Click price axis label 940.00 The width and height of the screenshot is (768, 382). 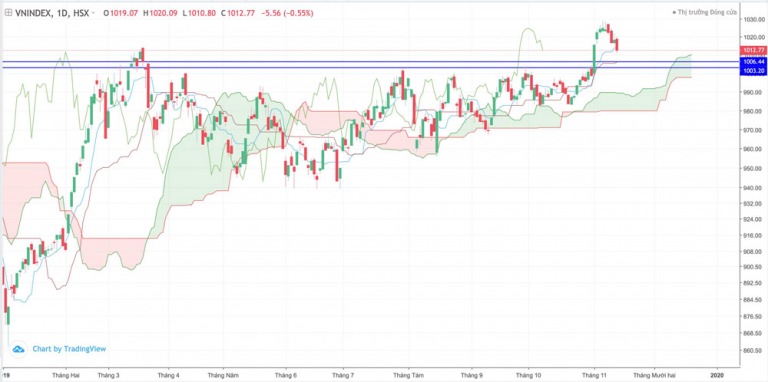coord(754,188)
